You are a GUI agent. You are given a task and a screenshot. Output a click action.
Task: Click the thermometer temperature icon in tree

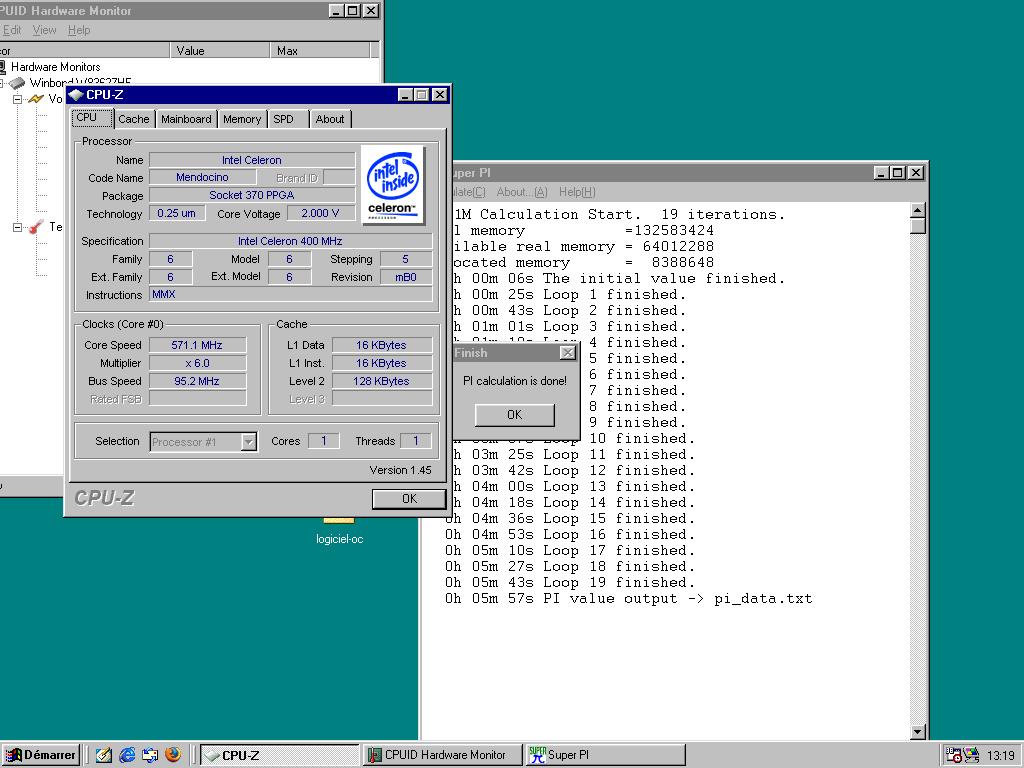click(36, 227)
